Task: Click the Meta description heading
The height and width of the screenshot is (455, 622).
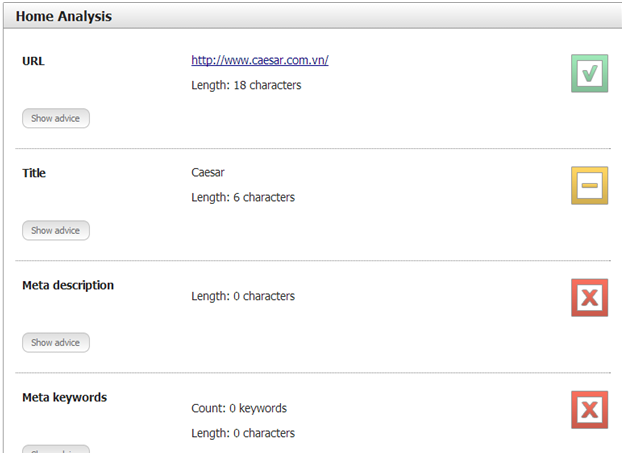Action: click(x=68, y=285)
